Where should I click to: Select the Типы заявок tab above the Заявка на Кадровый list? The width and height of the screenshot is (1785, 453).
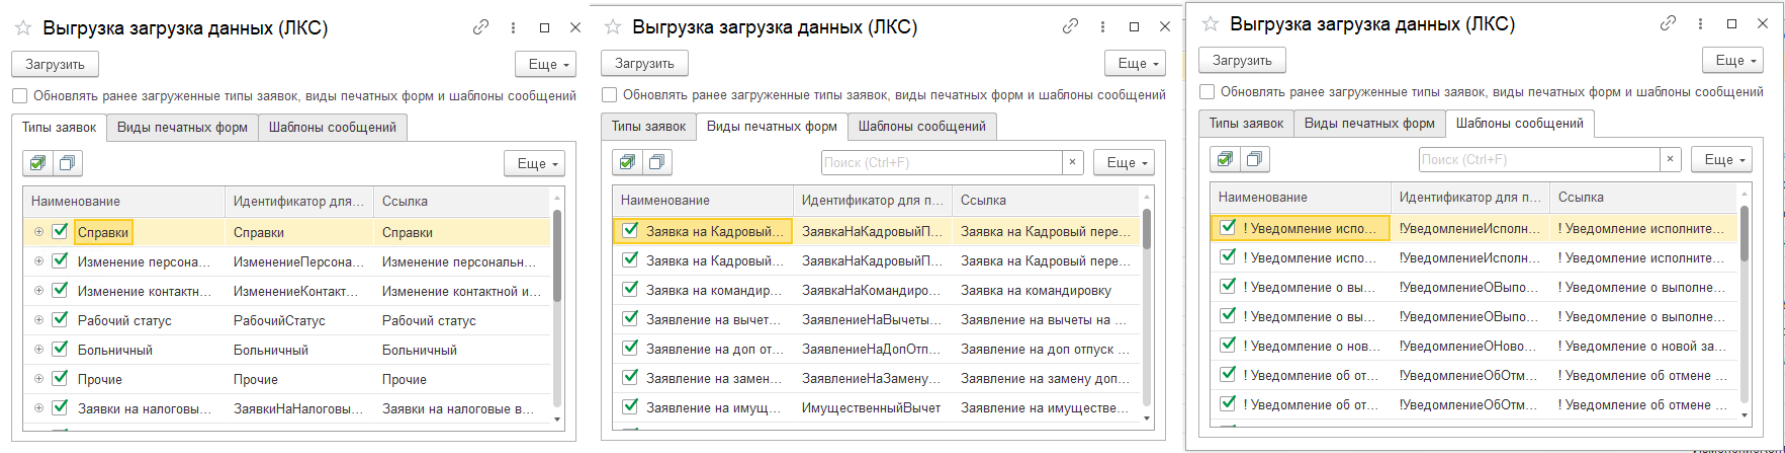649,126
